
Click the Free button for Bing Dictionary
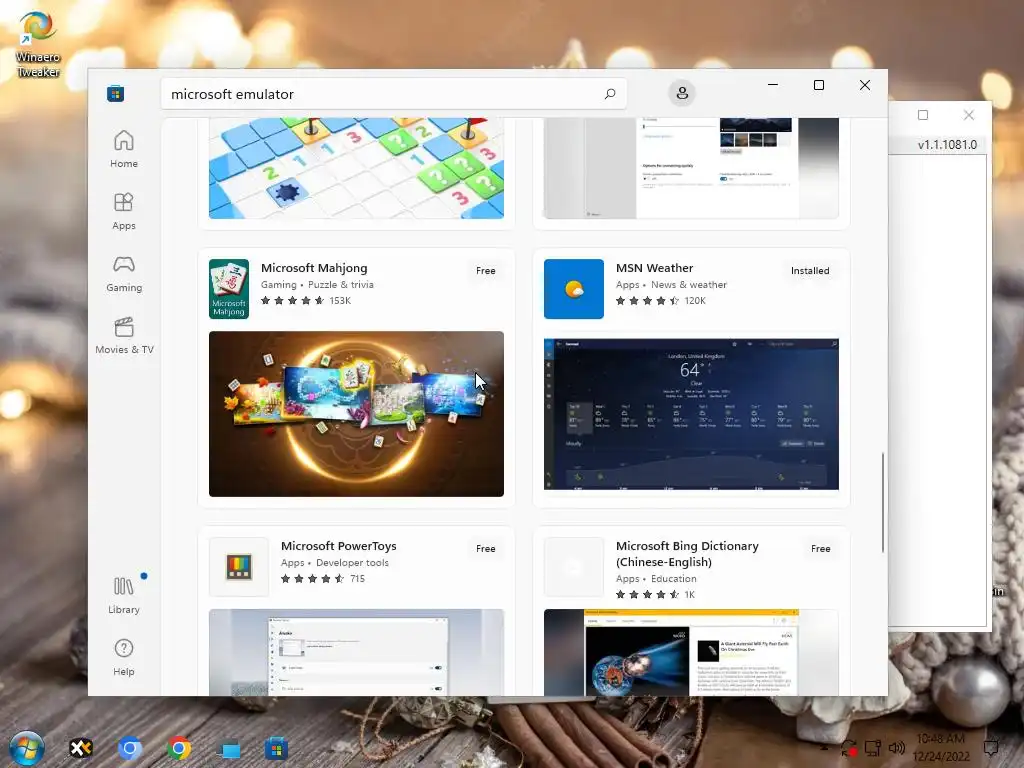820,549
